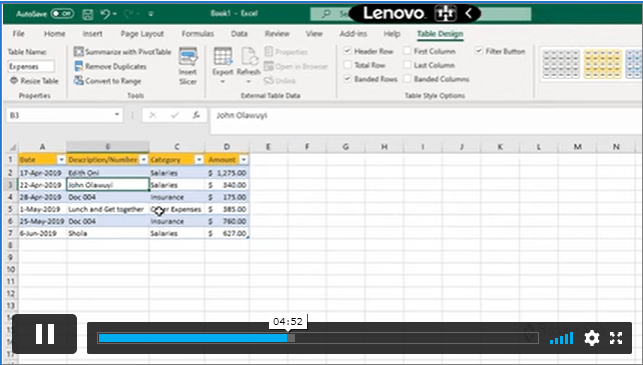The height and width of the screenshot is (365, 643).
Task: Open the Add-ins tab
Action: (353, 34)
